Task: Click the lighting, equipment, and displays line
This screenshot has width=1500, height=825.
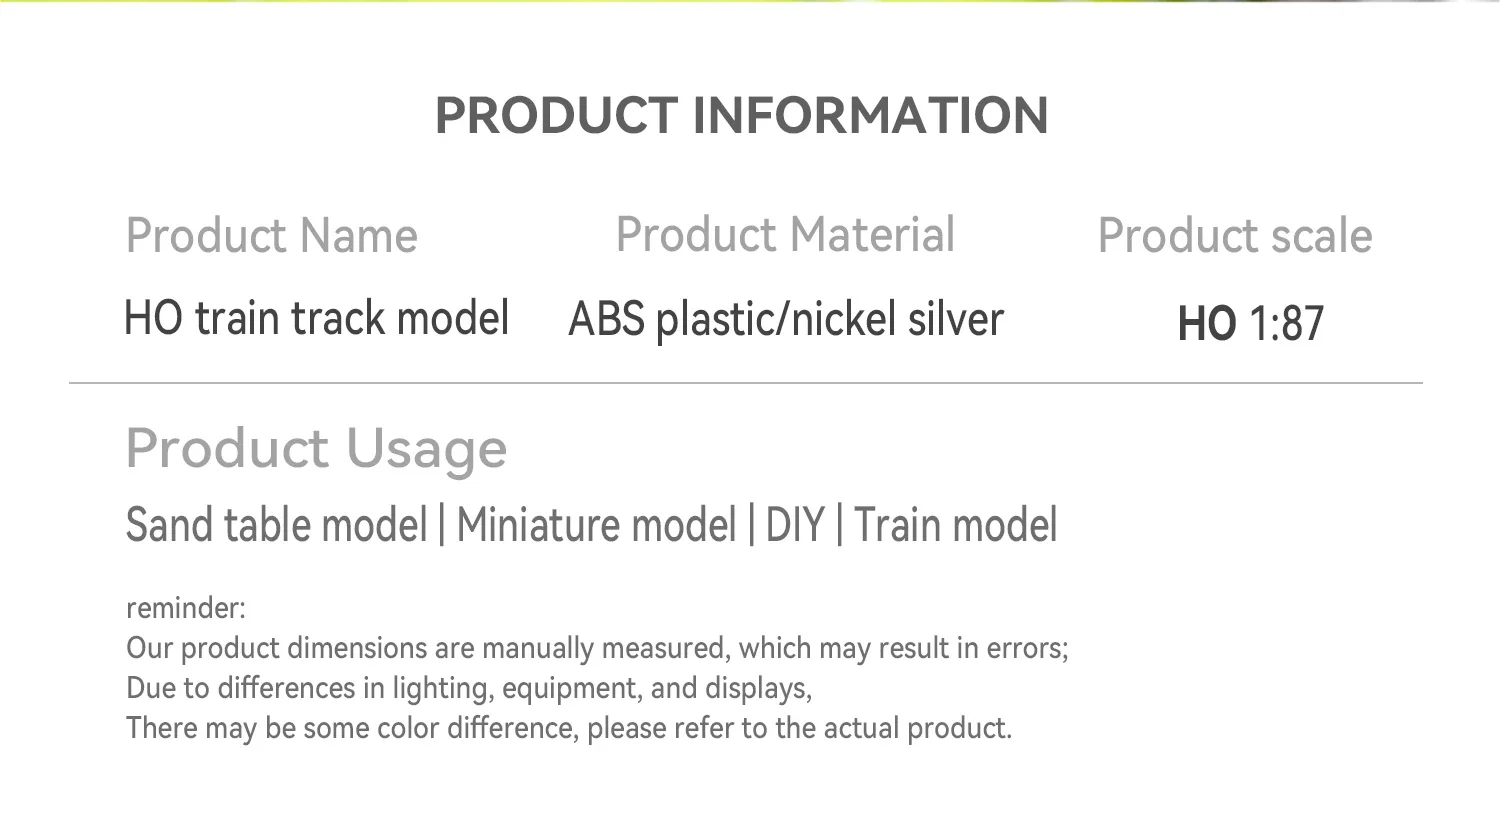Action: coord(469,689)
